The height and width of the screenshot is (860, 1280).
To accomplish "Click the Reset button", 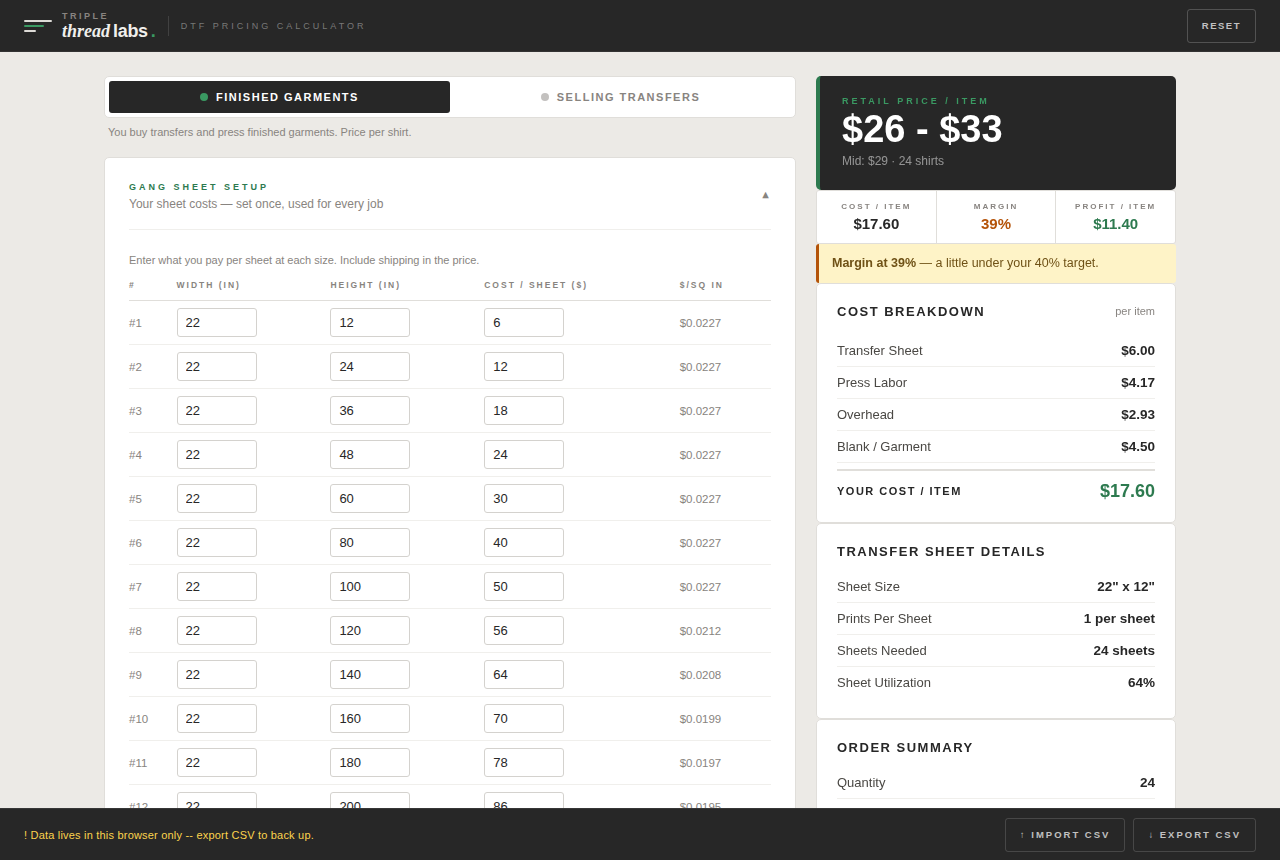I will pos(1221,26).
